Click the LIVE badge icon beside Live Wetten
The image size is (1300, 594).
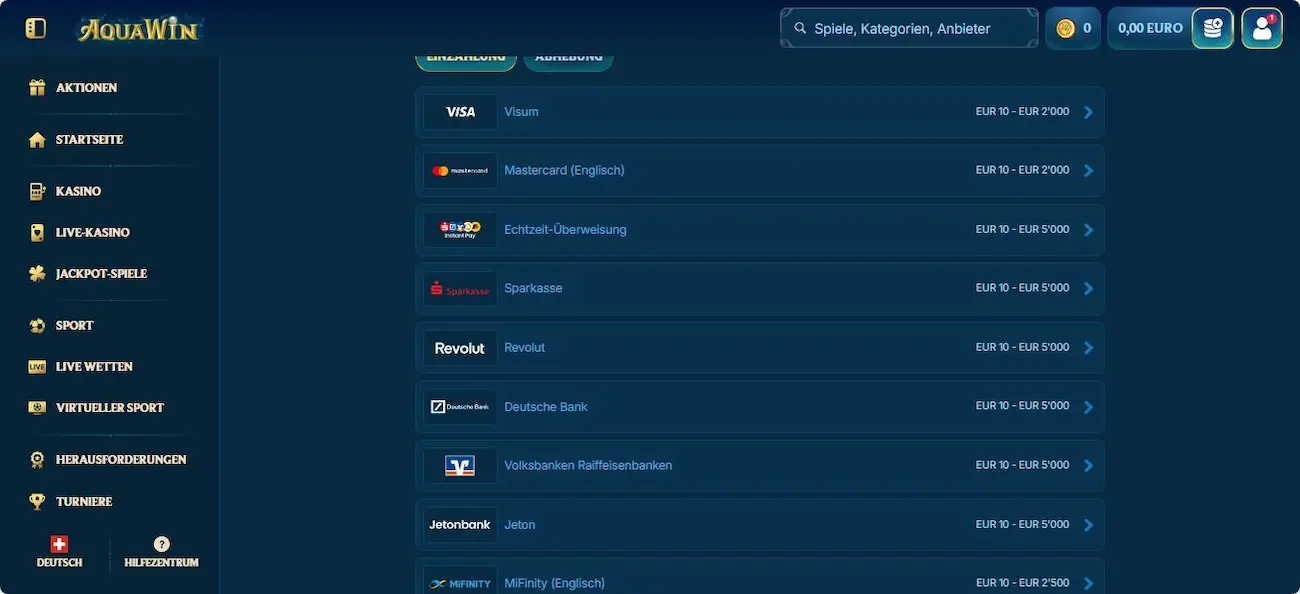point(37,367)
